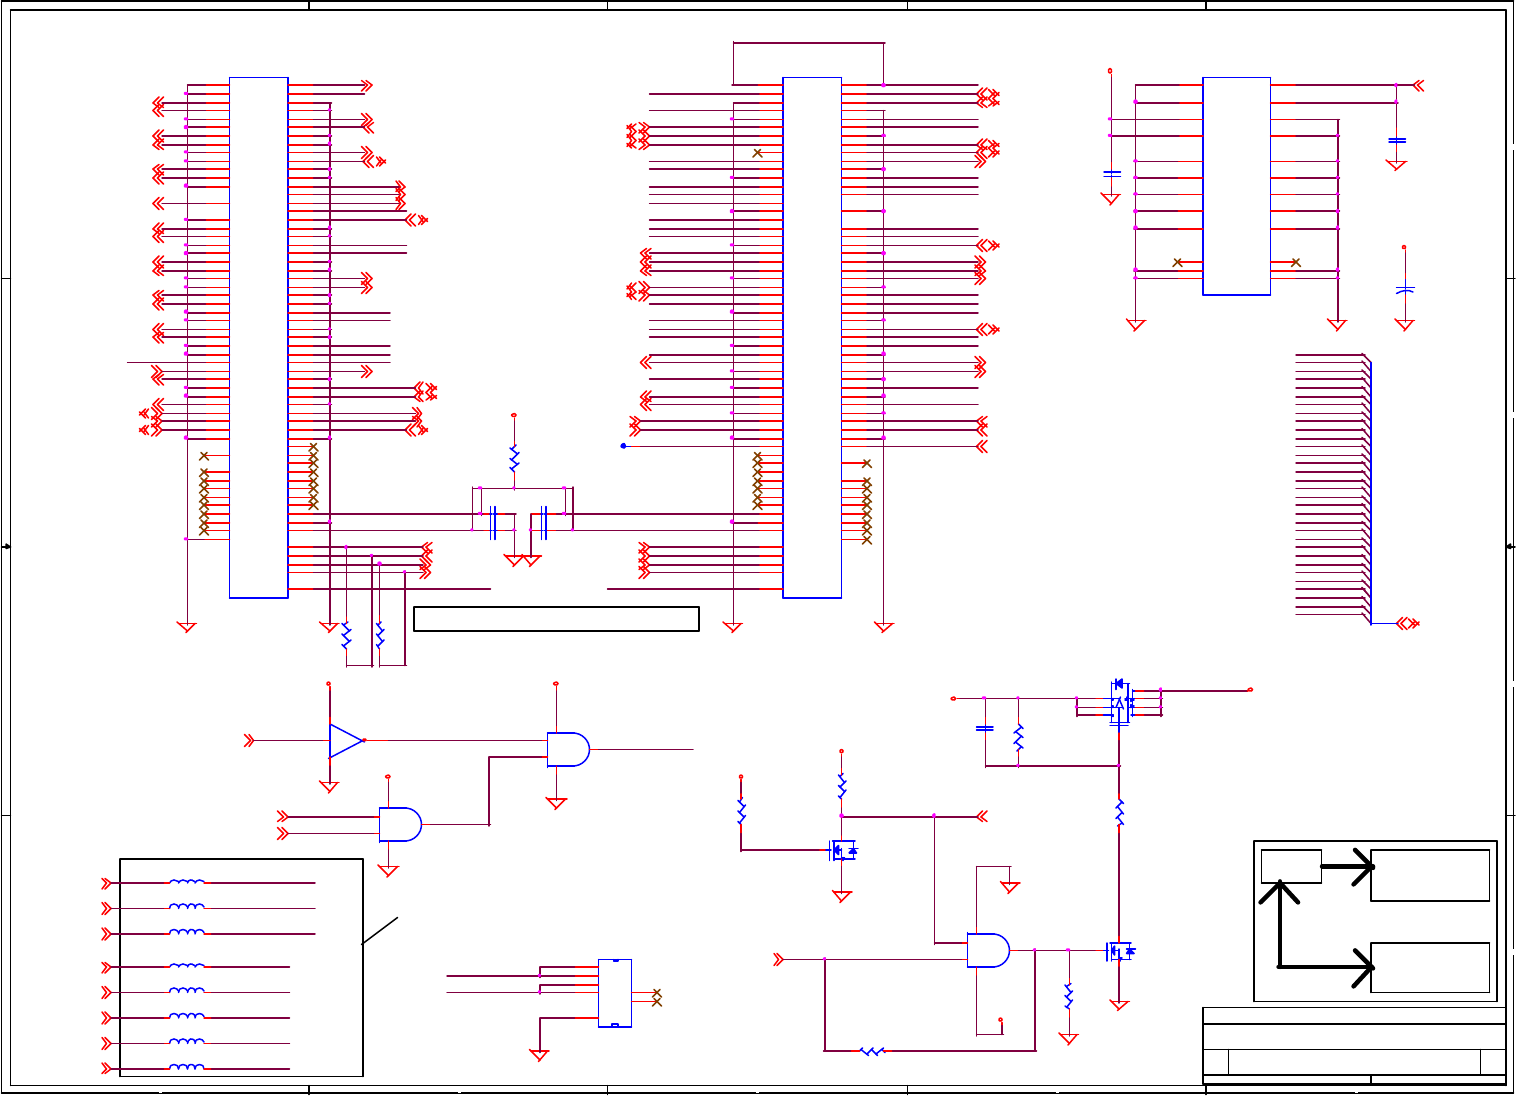The width and height of the screenshot is (1516, 1096).
Task: Select the smaller IC body at top right
Action: pos(1236,186)
